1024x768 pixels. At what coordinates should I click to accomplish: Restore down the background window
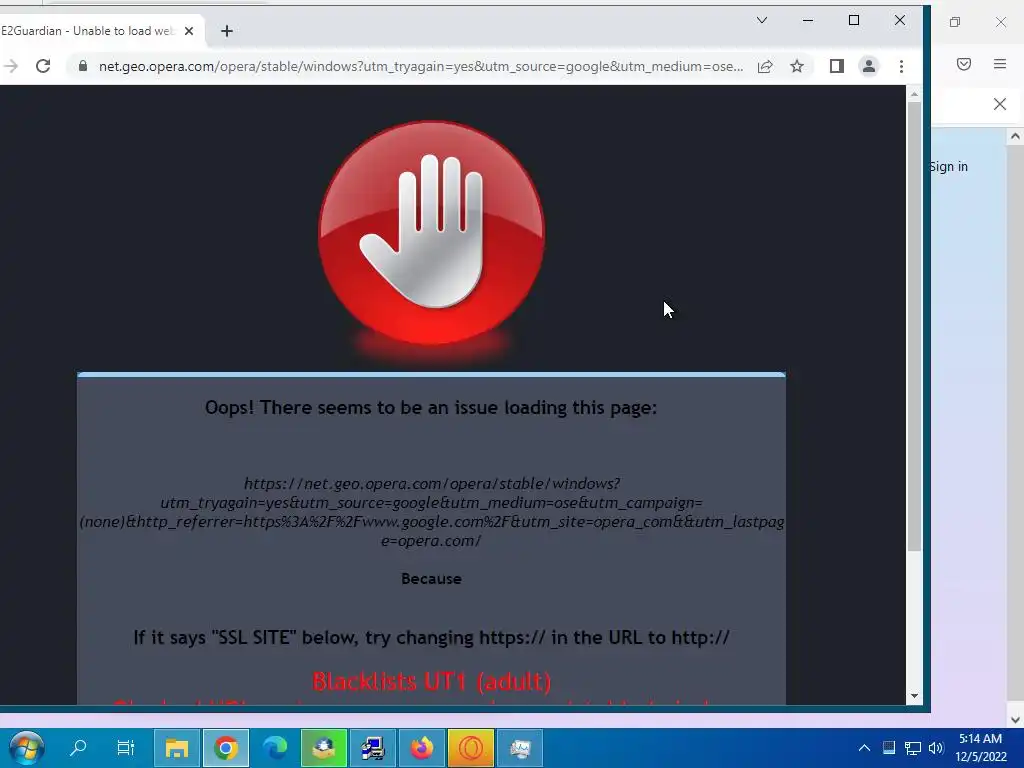click(x=955, y=22)
